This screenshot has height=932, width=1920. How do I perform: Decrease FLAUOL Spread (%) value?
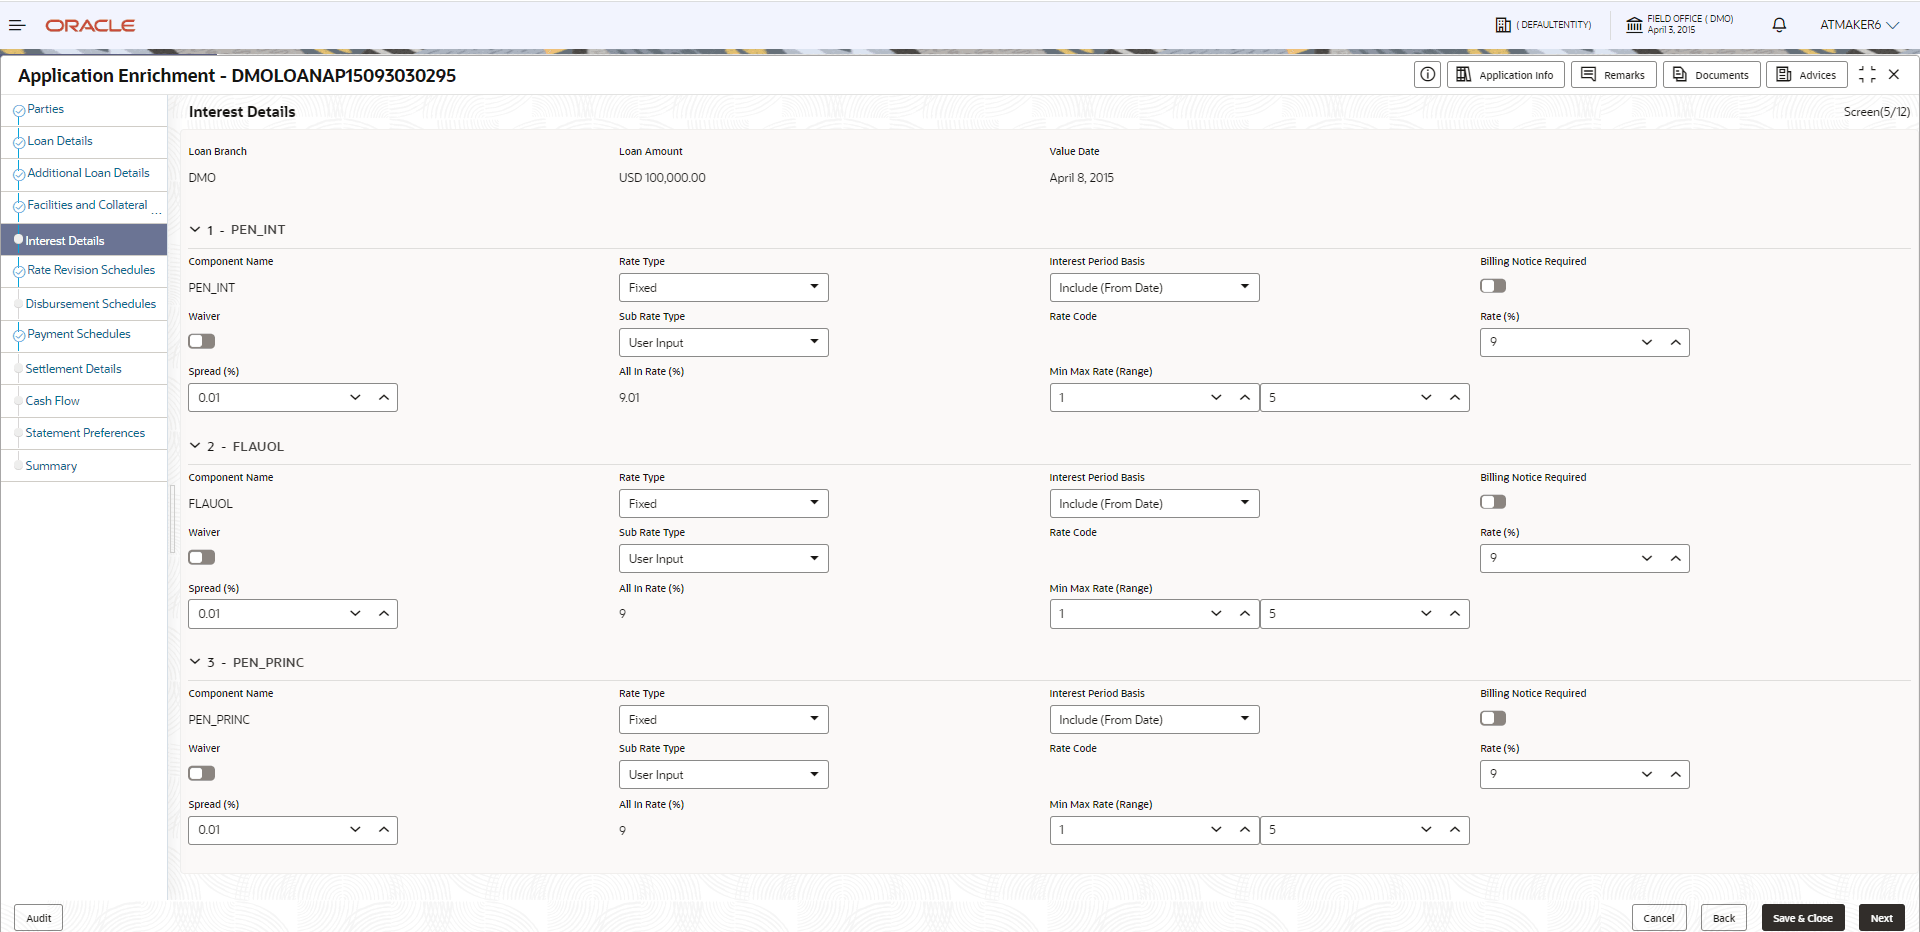[x=355, y=613]
